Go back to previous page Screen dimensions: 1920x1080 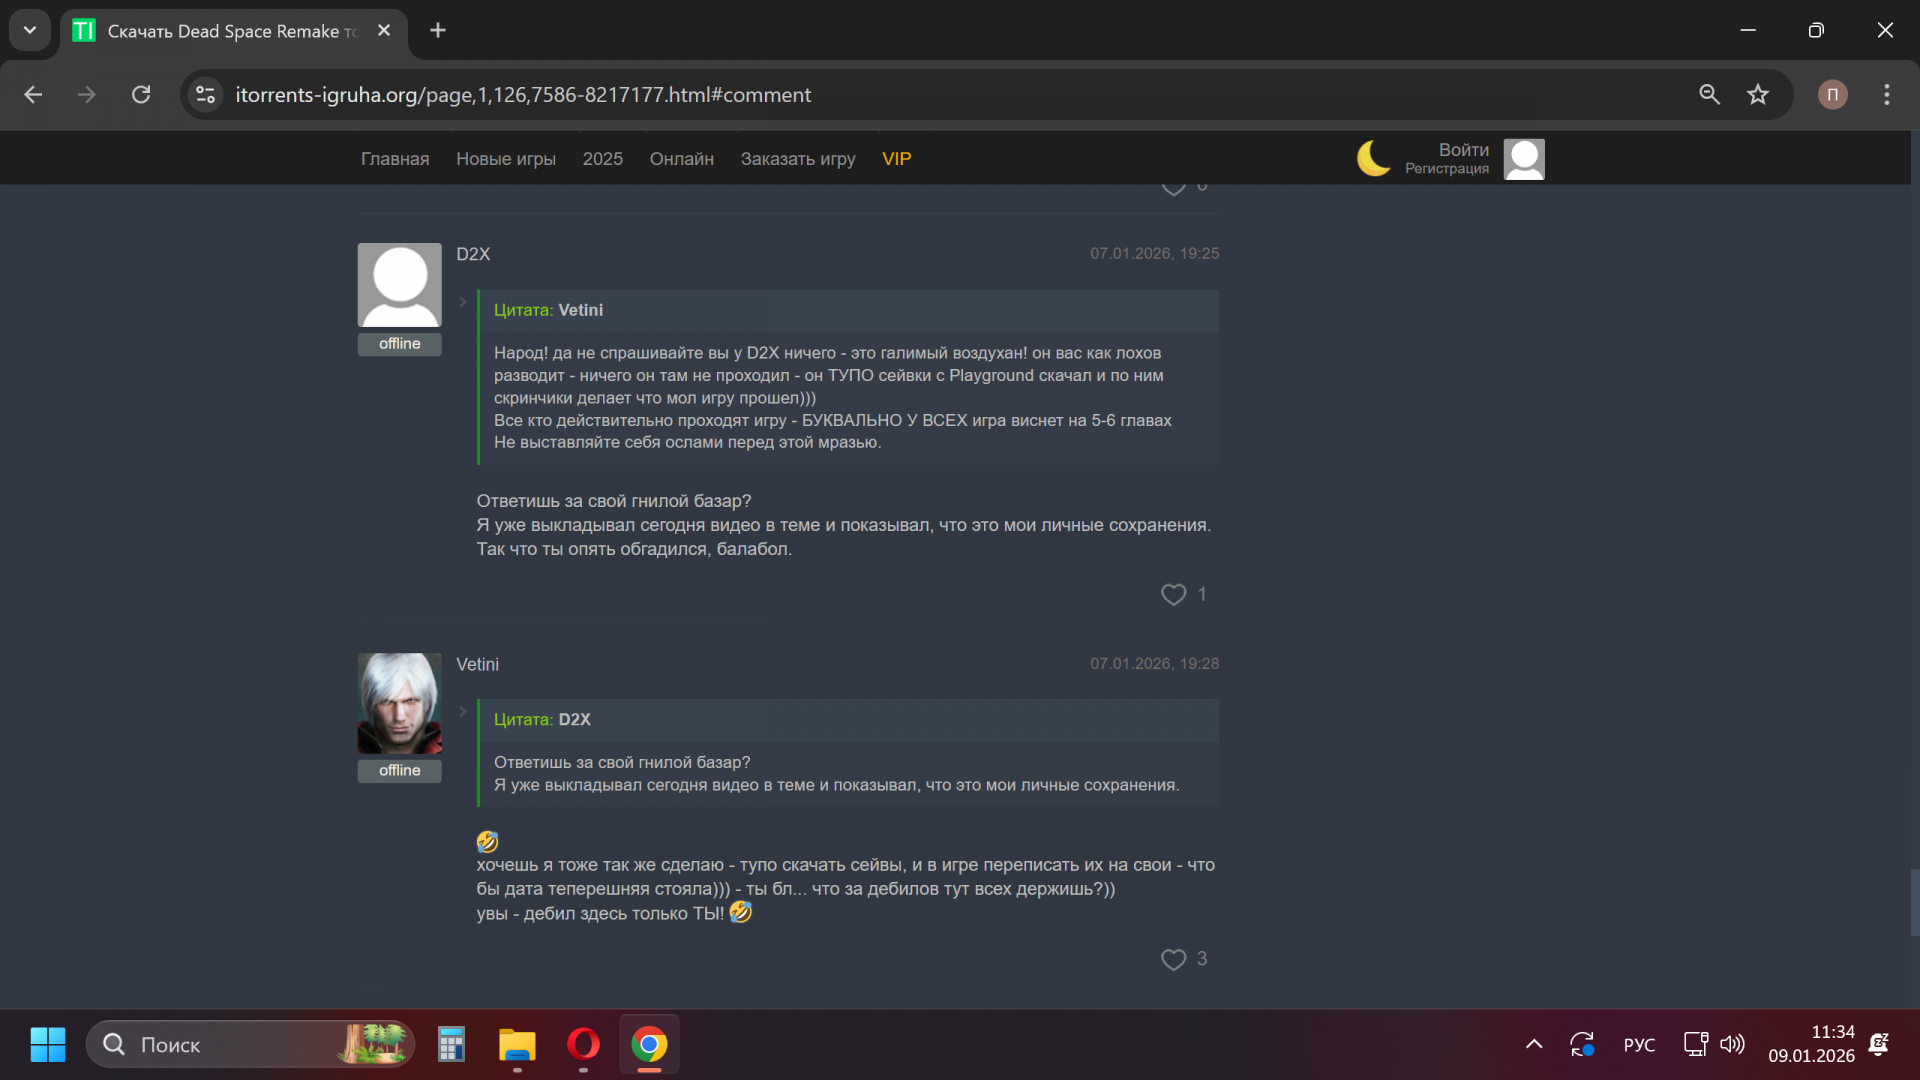point(33,95)
